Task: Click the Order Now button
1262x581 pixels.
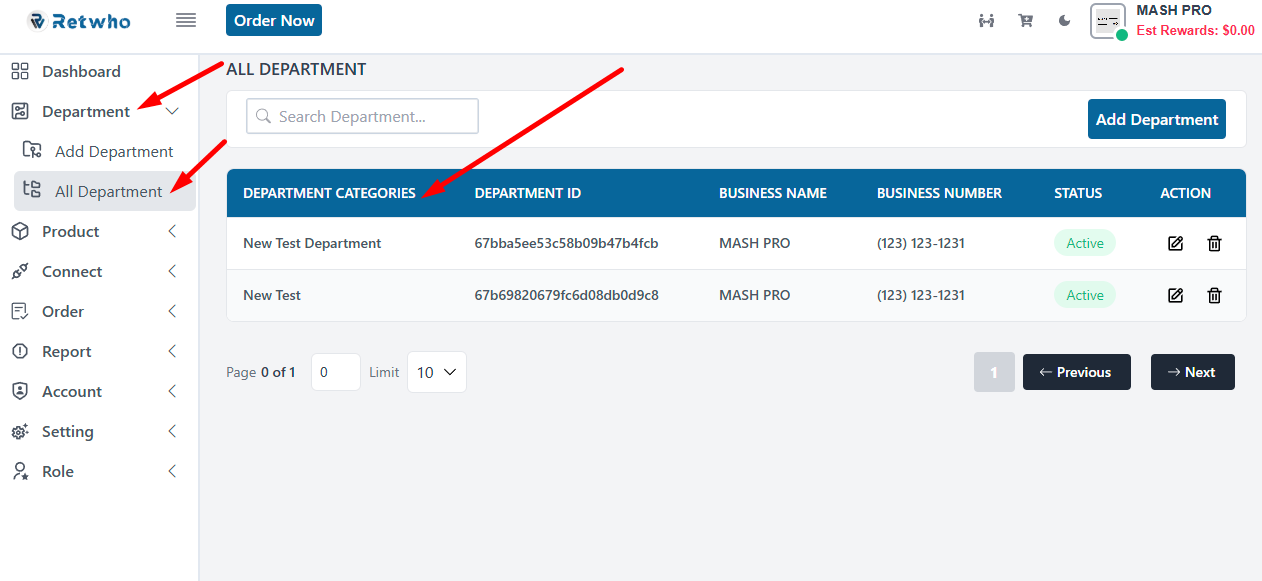Action: (x=274, y=20)
